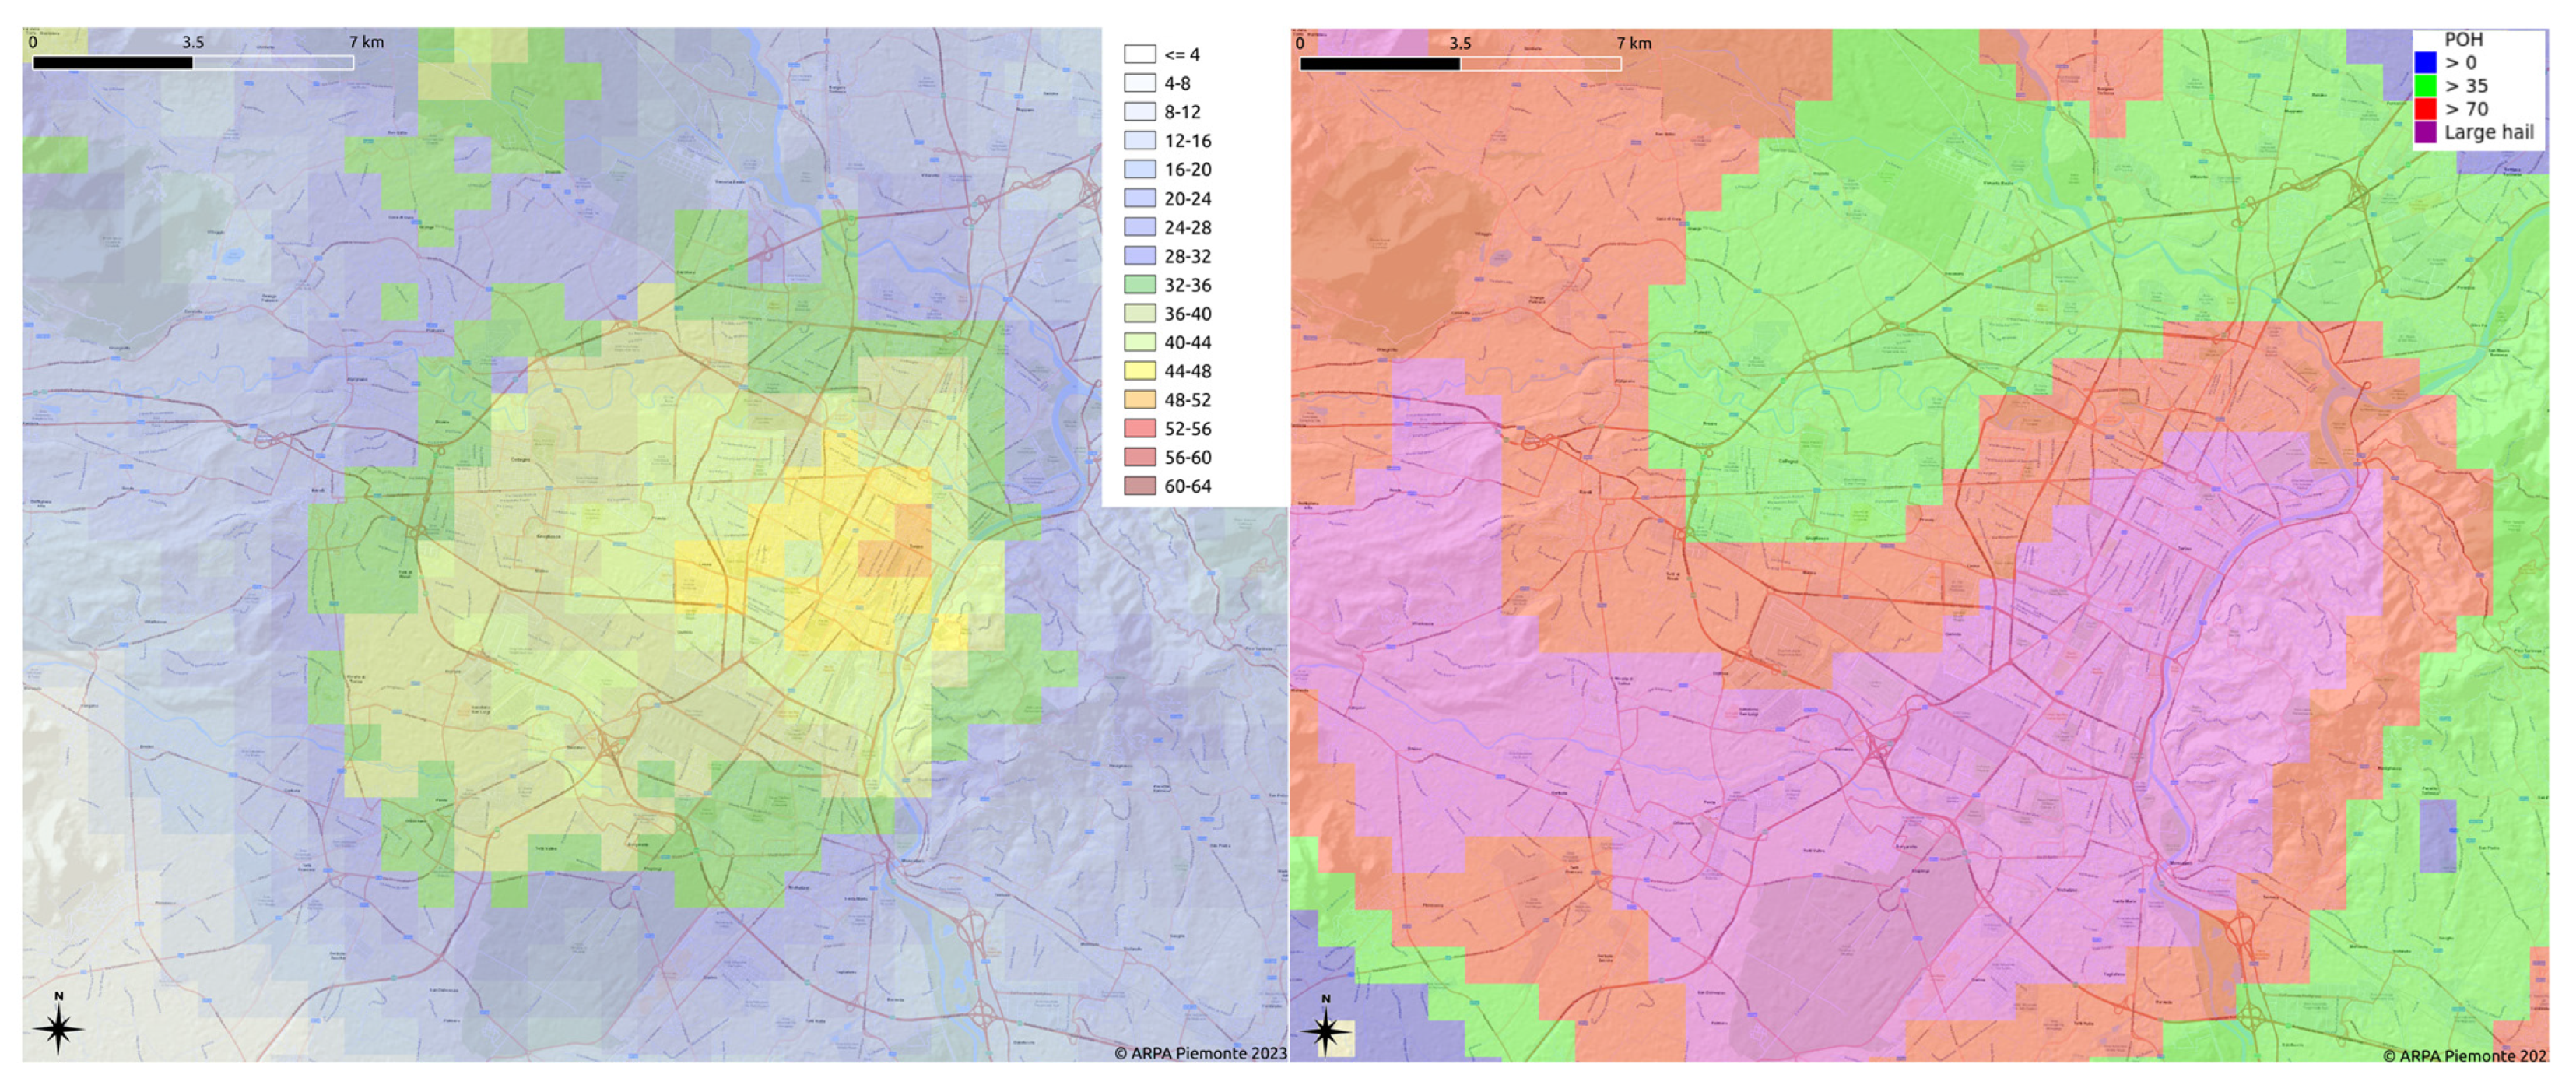Click the purple 'Large hail' legend square
2576x1085 pixels.
pyautogui.click(x=2425, y=132)
